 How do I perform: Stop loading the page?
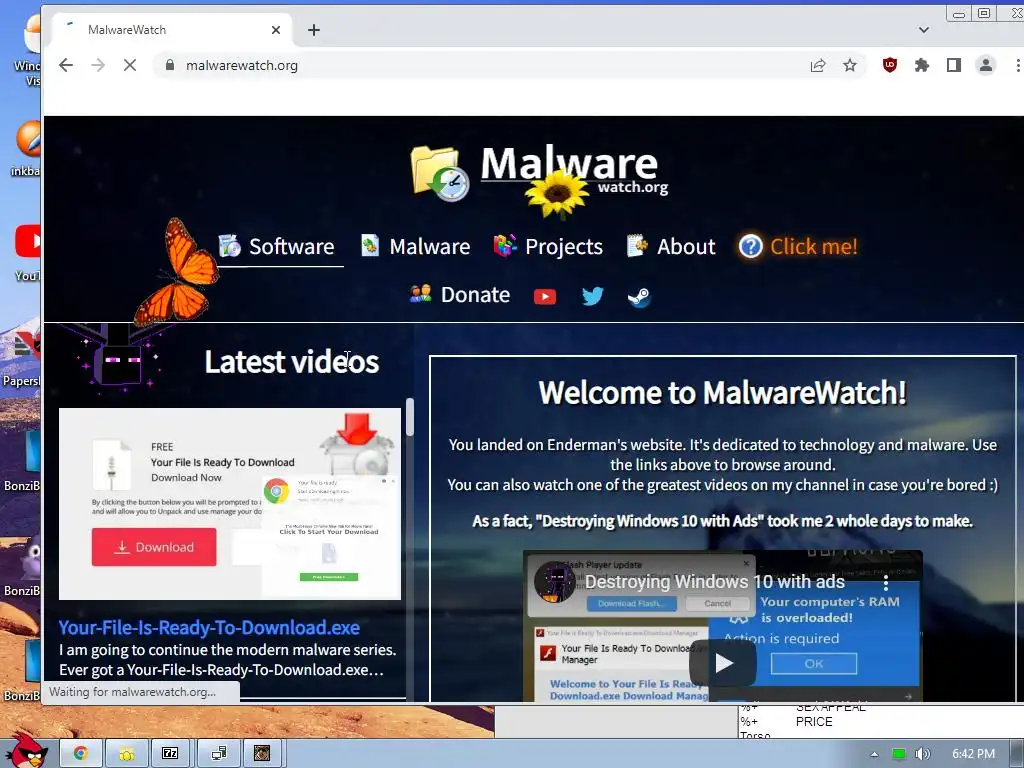[x=130, y=65]
